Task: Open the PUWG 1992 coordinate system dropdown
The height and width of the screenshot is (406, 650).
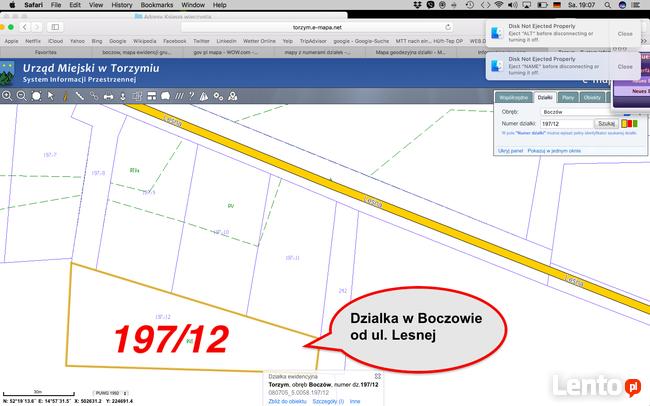Action: coord(111,391)
